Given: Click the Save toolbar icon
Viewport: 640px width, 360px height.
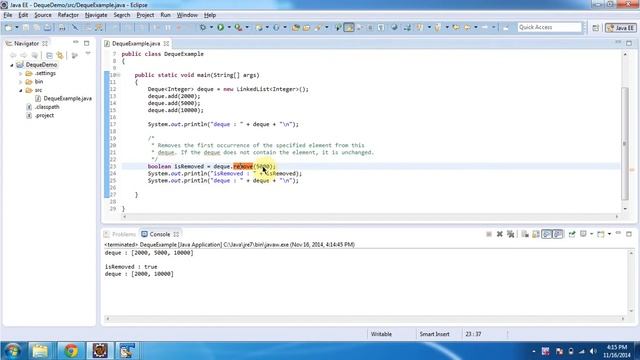Looking at the screenshot, I should coord(26,27).
